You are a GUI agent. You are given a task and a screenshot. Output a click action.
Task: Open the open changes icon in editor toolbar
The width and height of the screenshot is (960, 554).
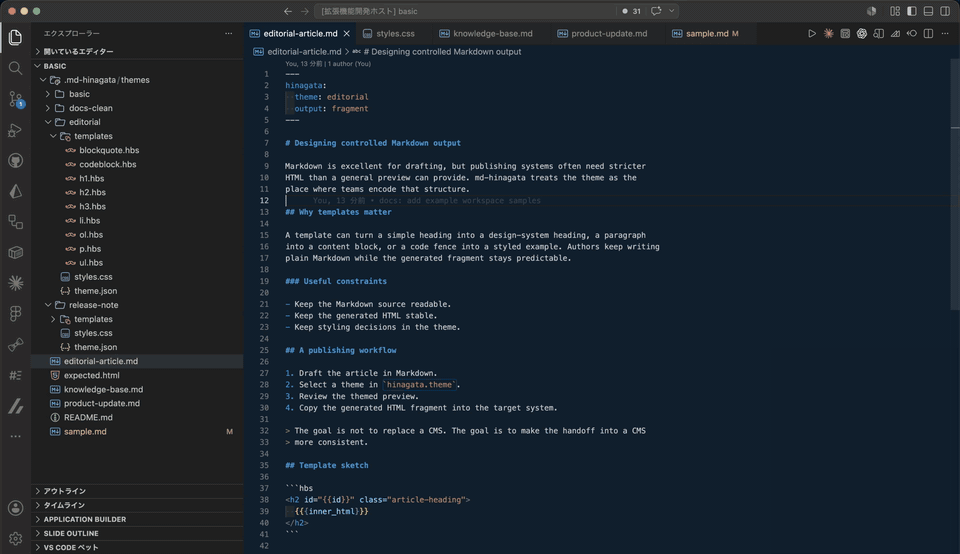(x=912, y=34)
